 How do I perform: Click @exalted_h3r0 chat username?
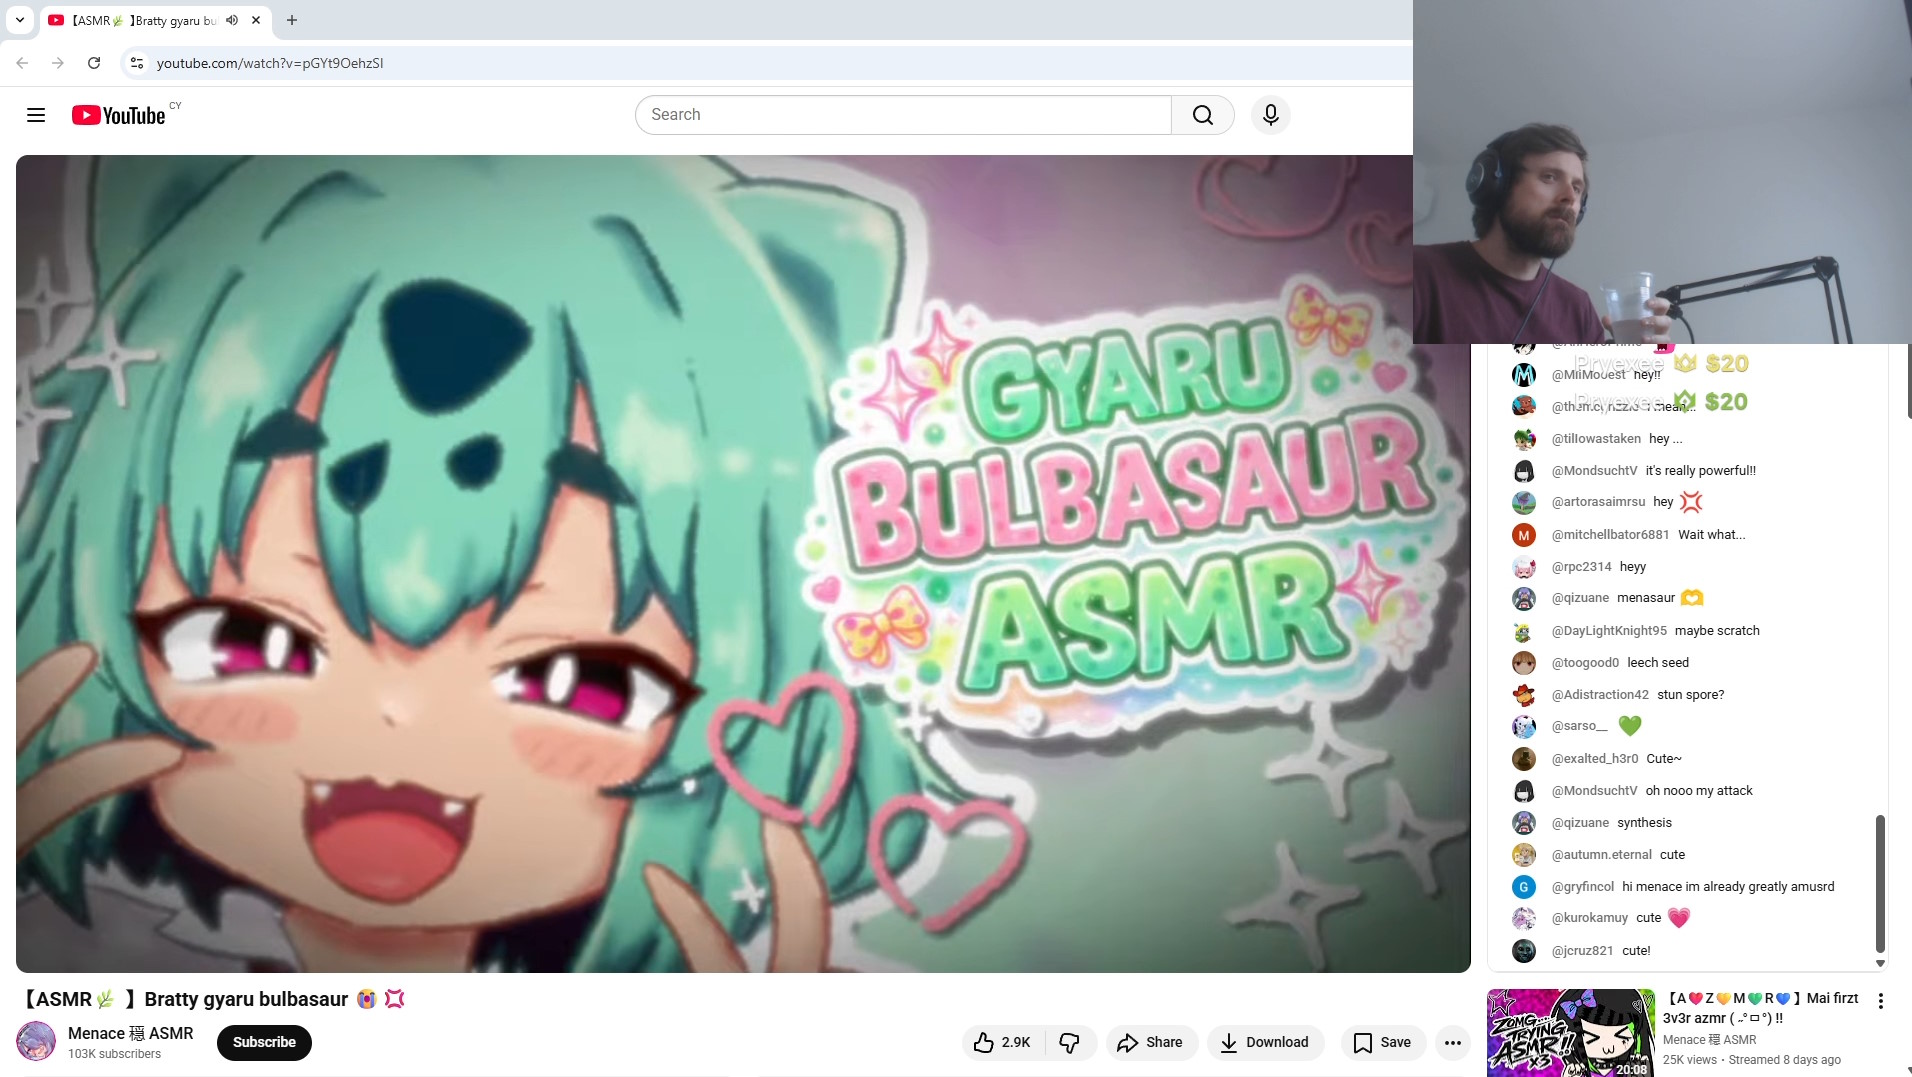pyautogui.click(x=1595, y=759)
